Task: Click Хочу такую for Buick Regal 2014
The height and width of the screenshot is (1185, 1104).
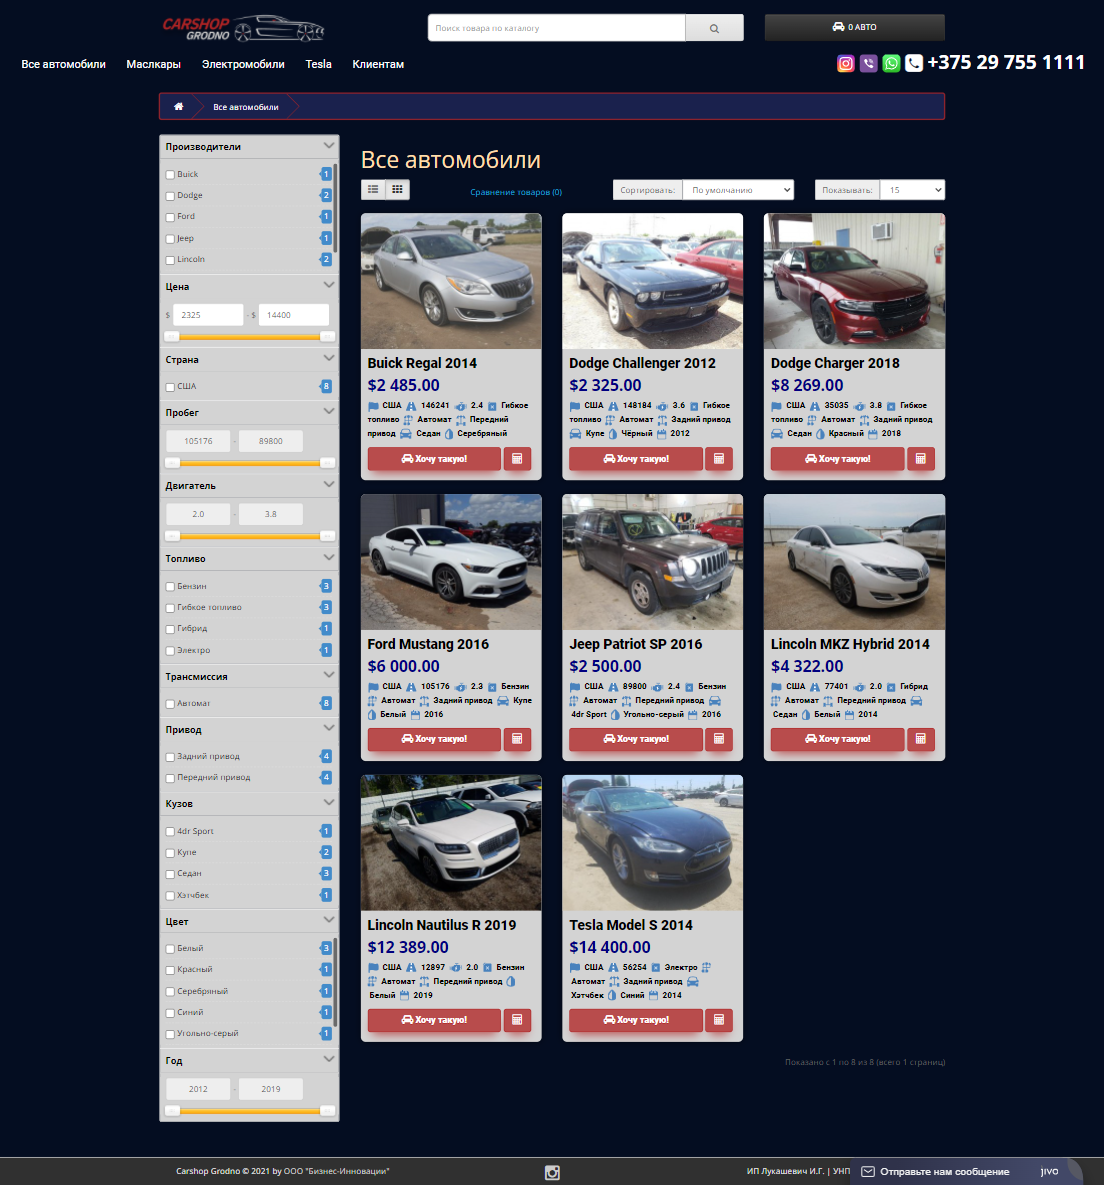Action: 434,459
